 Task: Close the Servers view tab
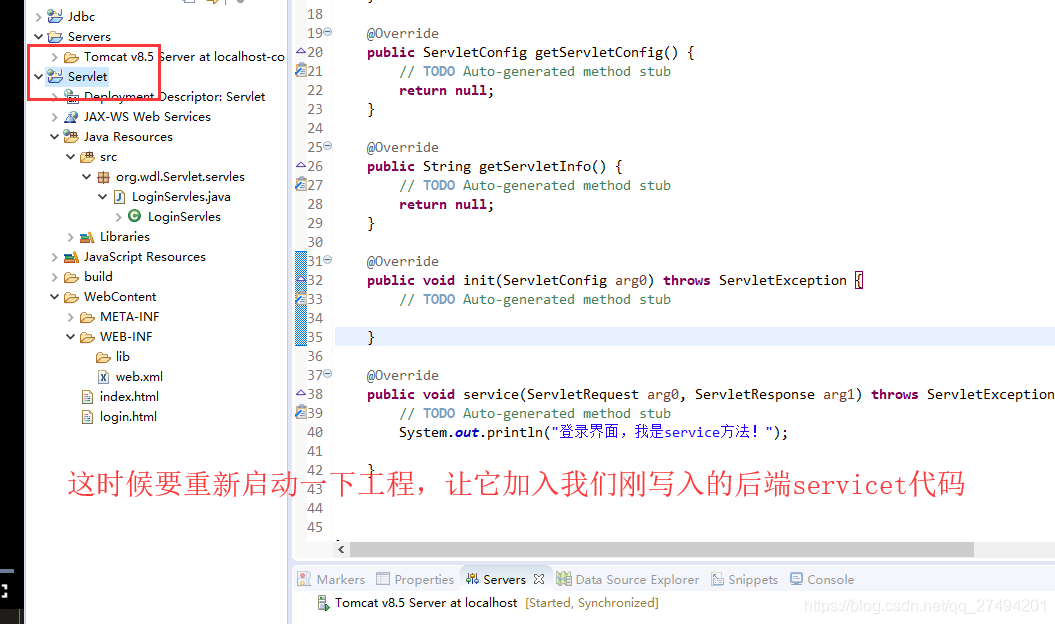(x=538, y=579)
